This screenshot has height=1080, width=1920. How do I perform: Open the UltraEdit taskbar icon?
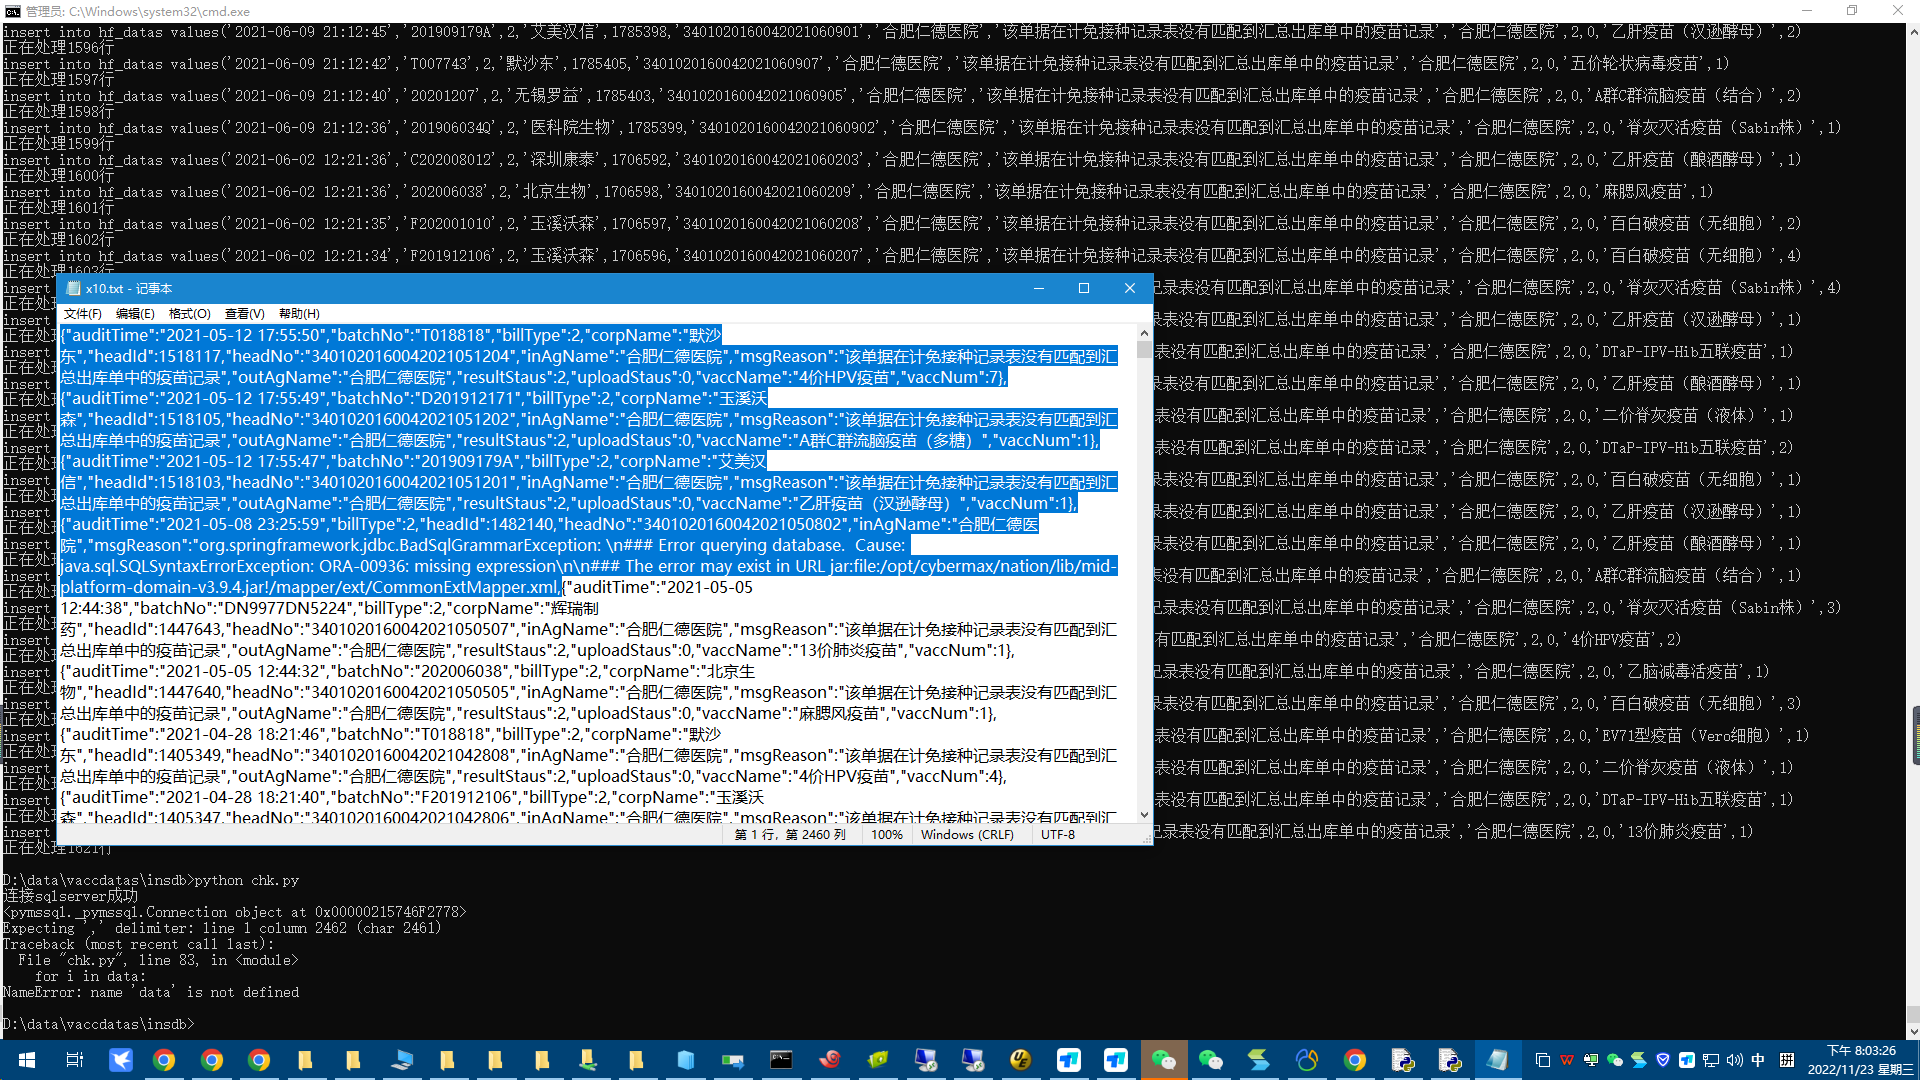[1020, 1060]
